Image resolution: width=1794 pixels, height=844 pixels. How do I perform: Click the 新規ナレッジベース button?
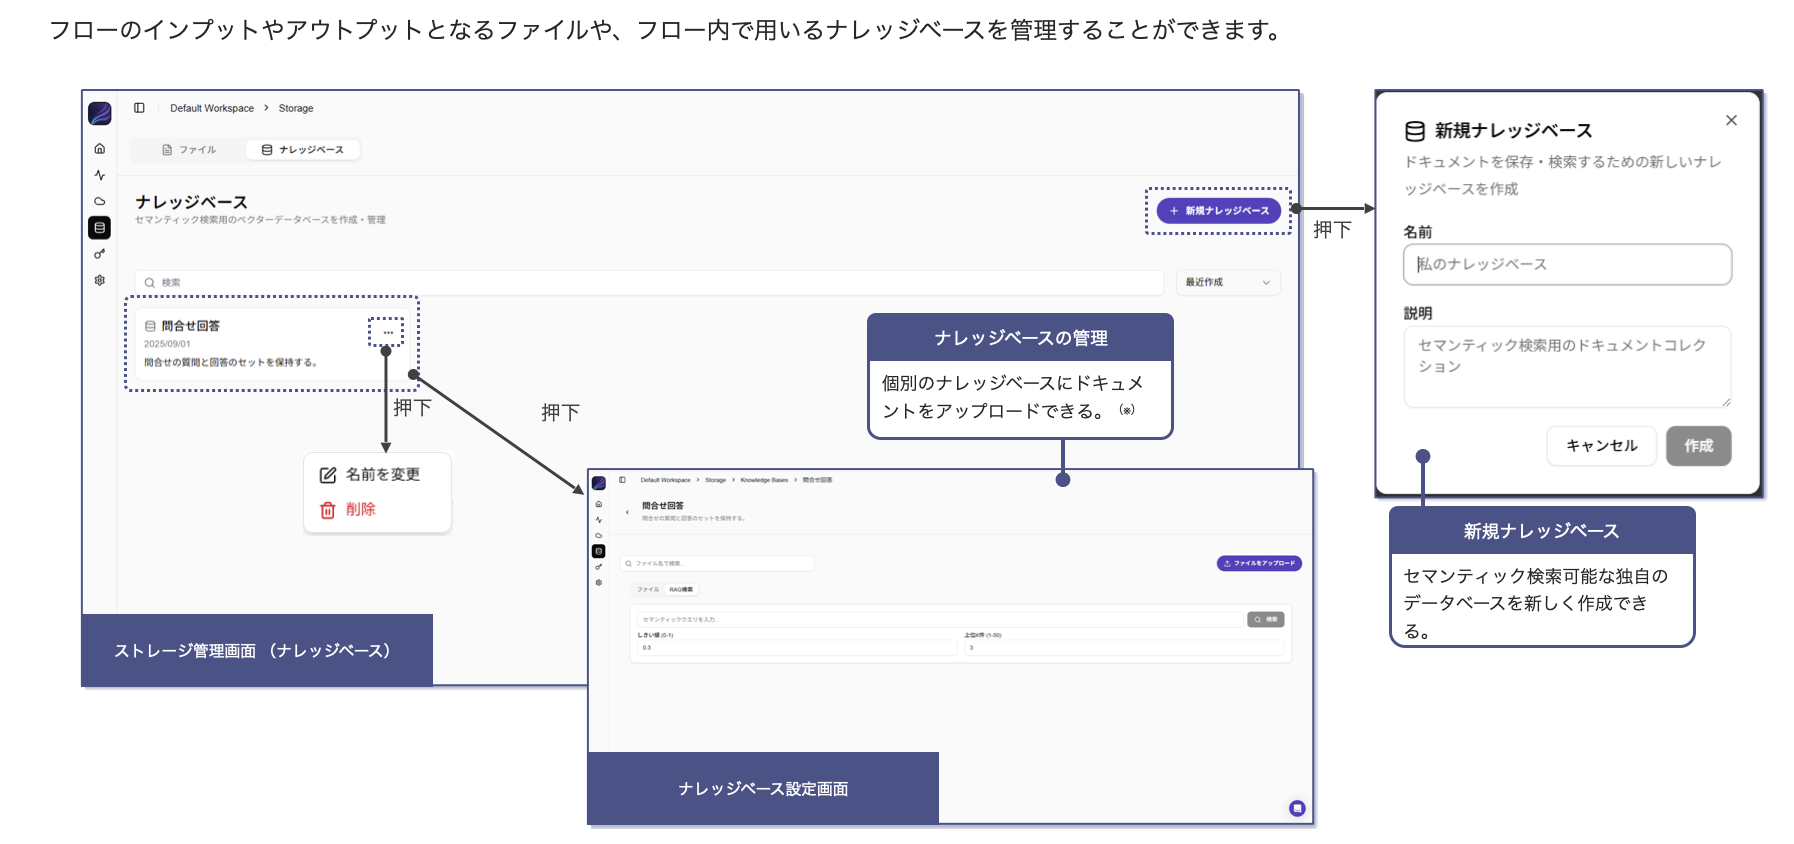click(x=1219, y=211)
